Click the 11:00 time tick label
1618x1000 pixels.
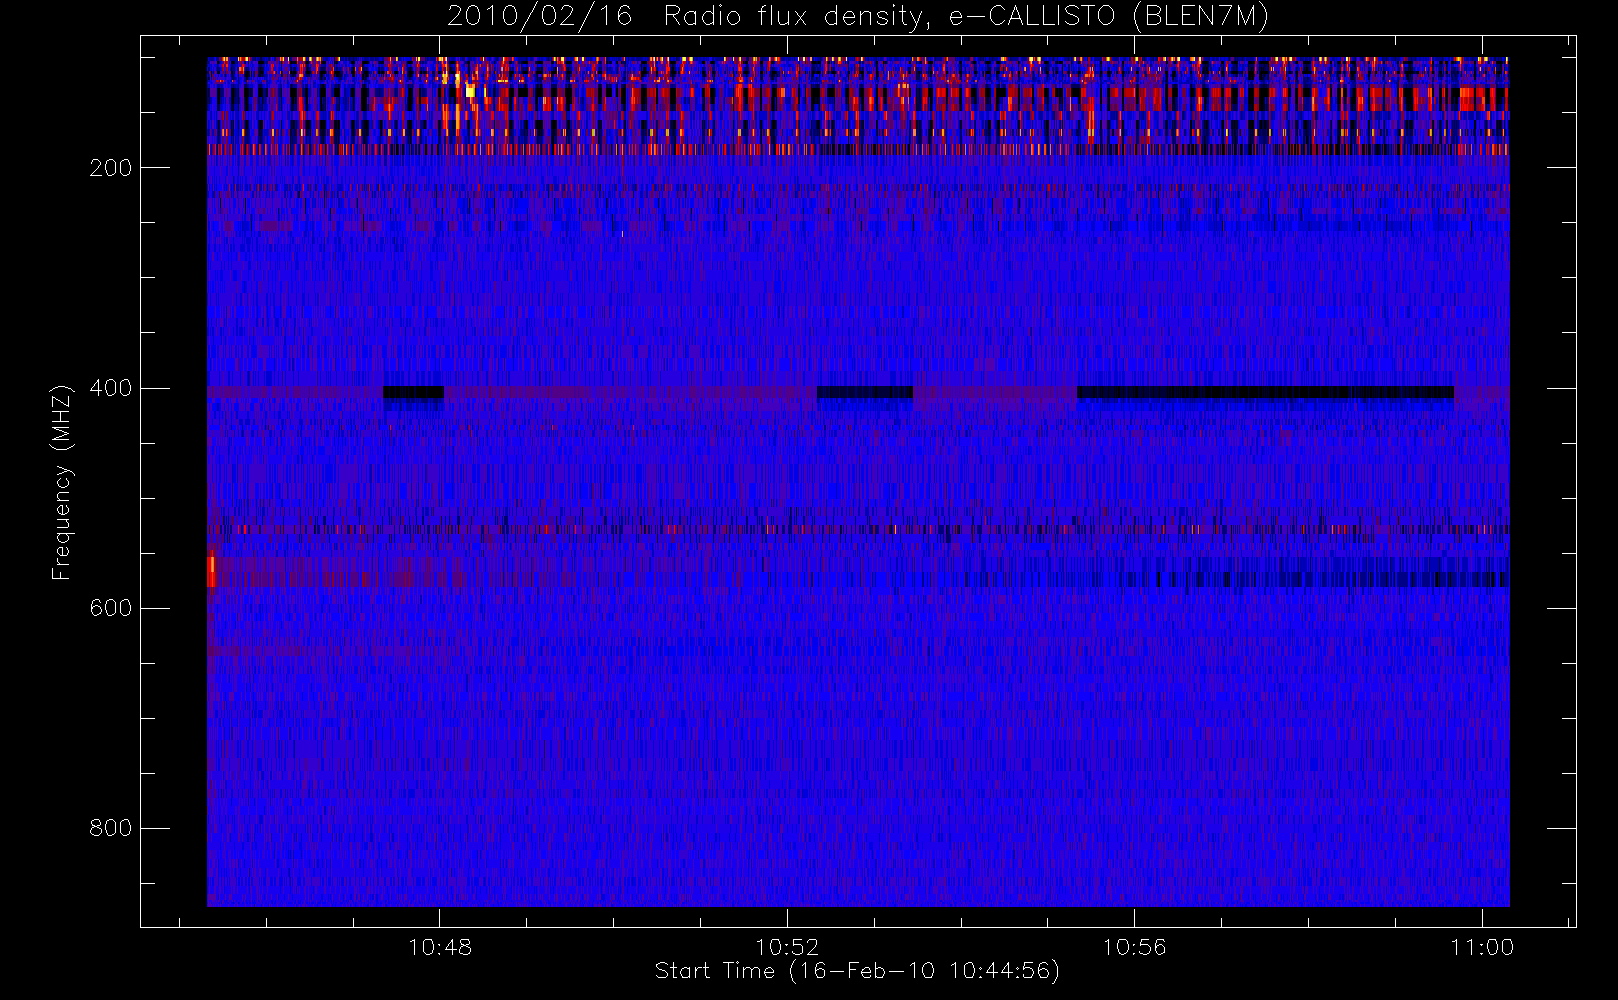click(x=1482, y=947)
